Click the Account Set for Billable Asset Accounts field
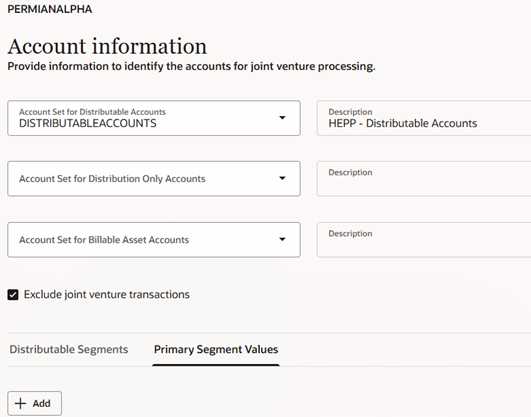Viewport: 531px width, 417px height. [154, 239]
